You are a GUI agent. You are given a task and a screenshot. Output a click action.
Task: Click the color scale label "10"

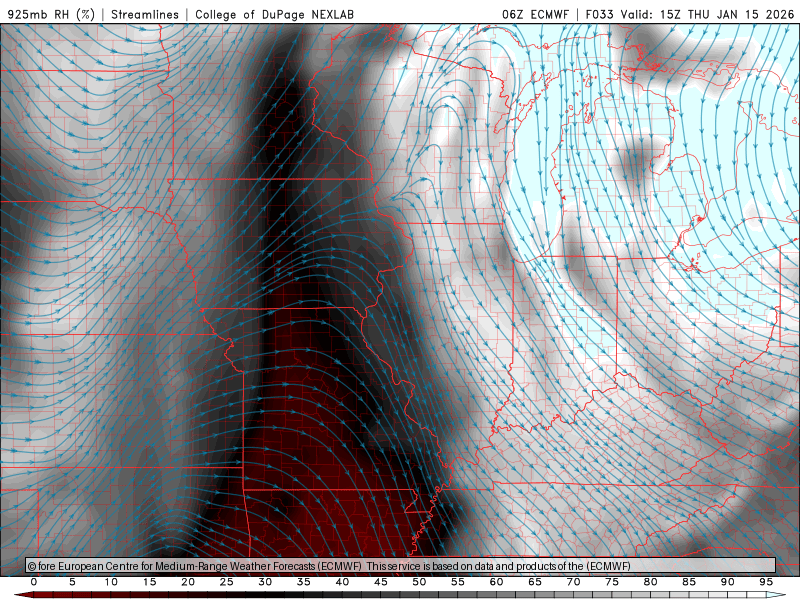click(111, 582)
